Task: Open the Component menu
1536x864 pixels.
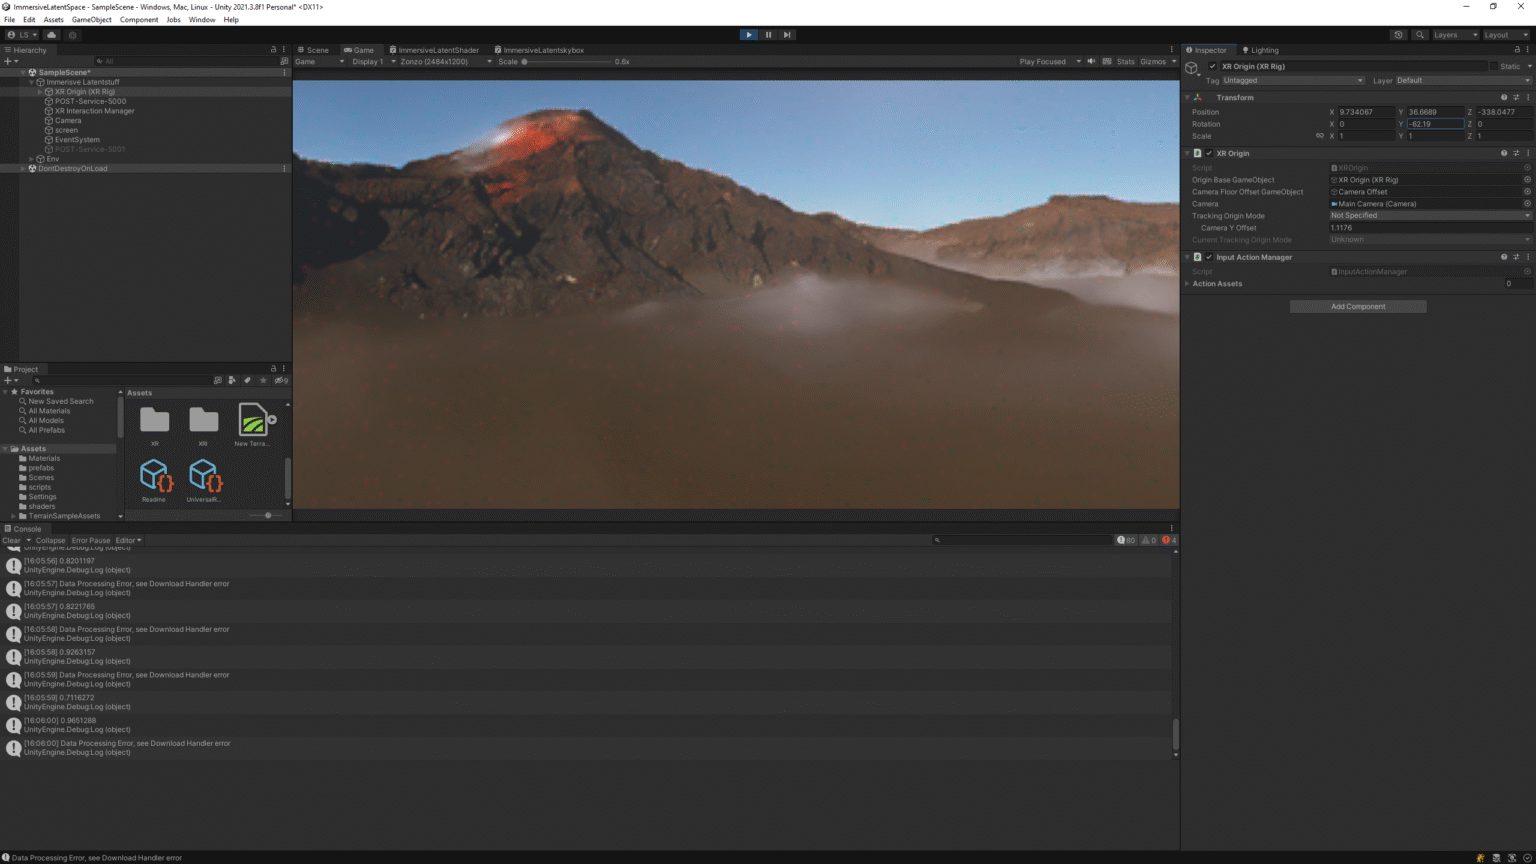Action: click(139, 20)
